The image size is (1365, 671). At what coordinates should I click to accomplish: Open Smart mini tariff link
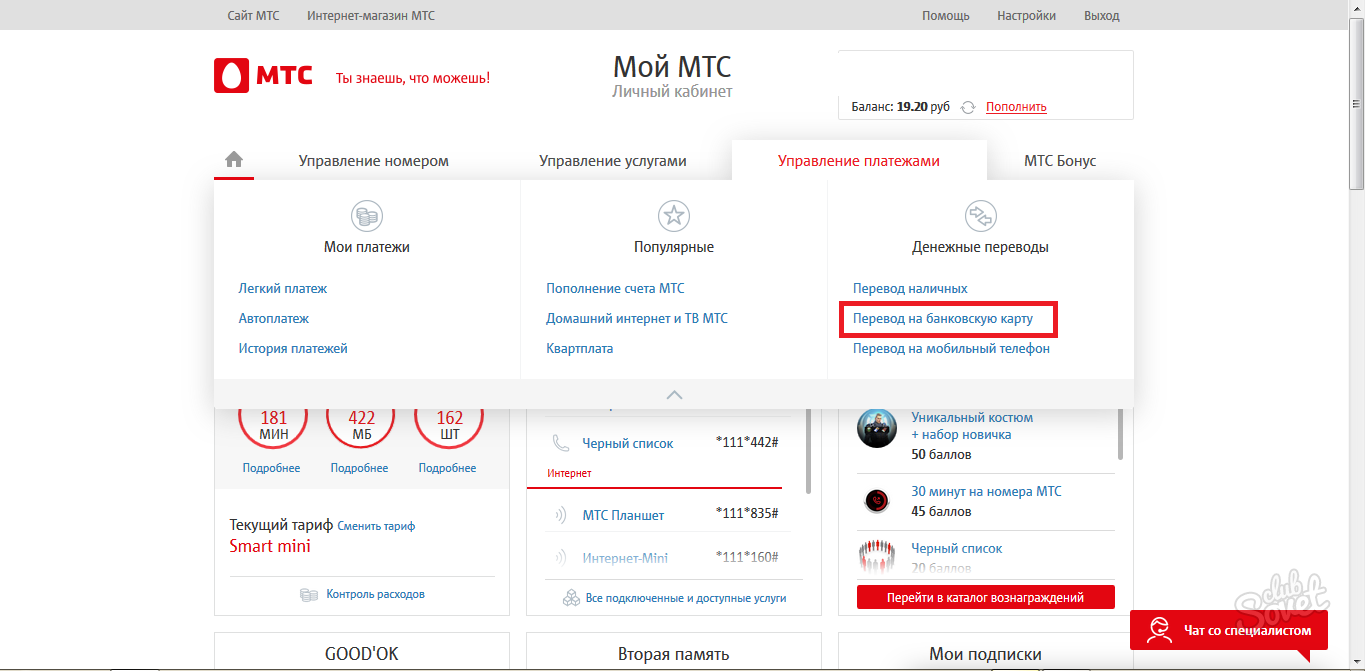coord(270,546)
